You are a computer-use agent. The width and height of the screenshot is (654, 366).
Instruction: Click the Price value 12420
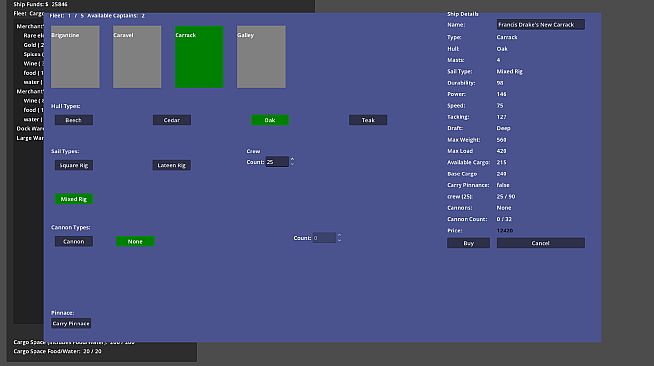click(x=505, y=230)
